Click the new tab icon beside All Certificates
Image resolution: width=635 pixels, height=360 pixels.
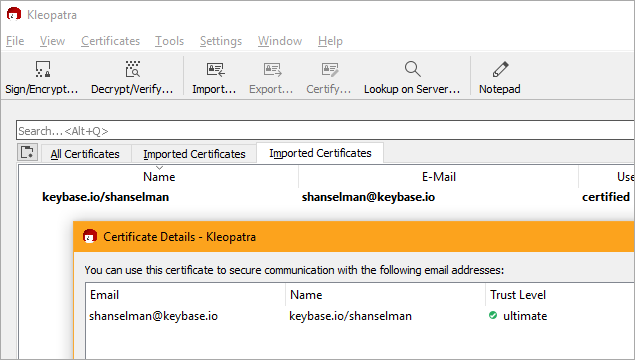click(x=28, y=153)
